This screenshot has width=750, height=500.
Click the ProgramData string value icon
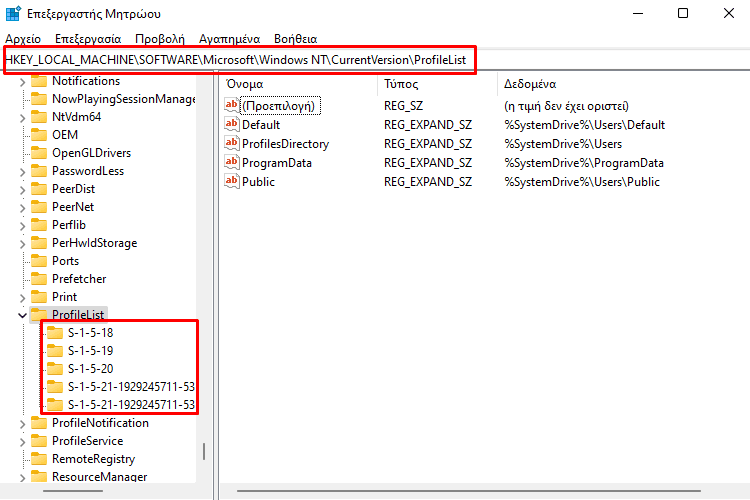point(232,162)
